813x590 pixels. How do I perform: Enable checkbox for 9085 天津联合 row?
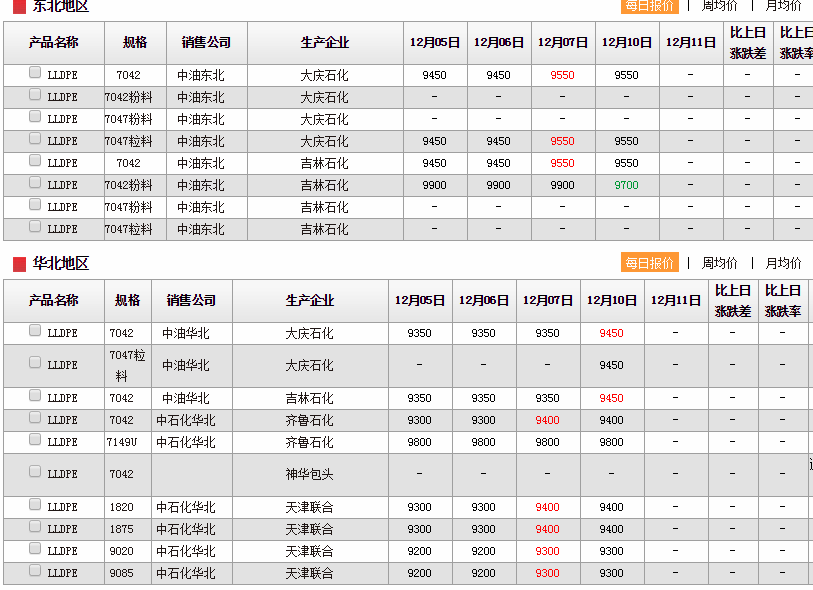tap(36, 571)
